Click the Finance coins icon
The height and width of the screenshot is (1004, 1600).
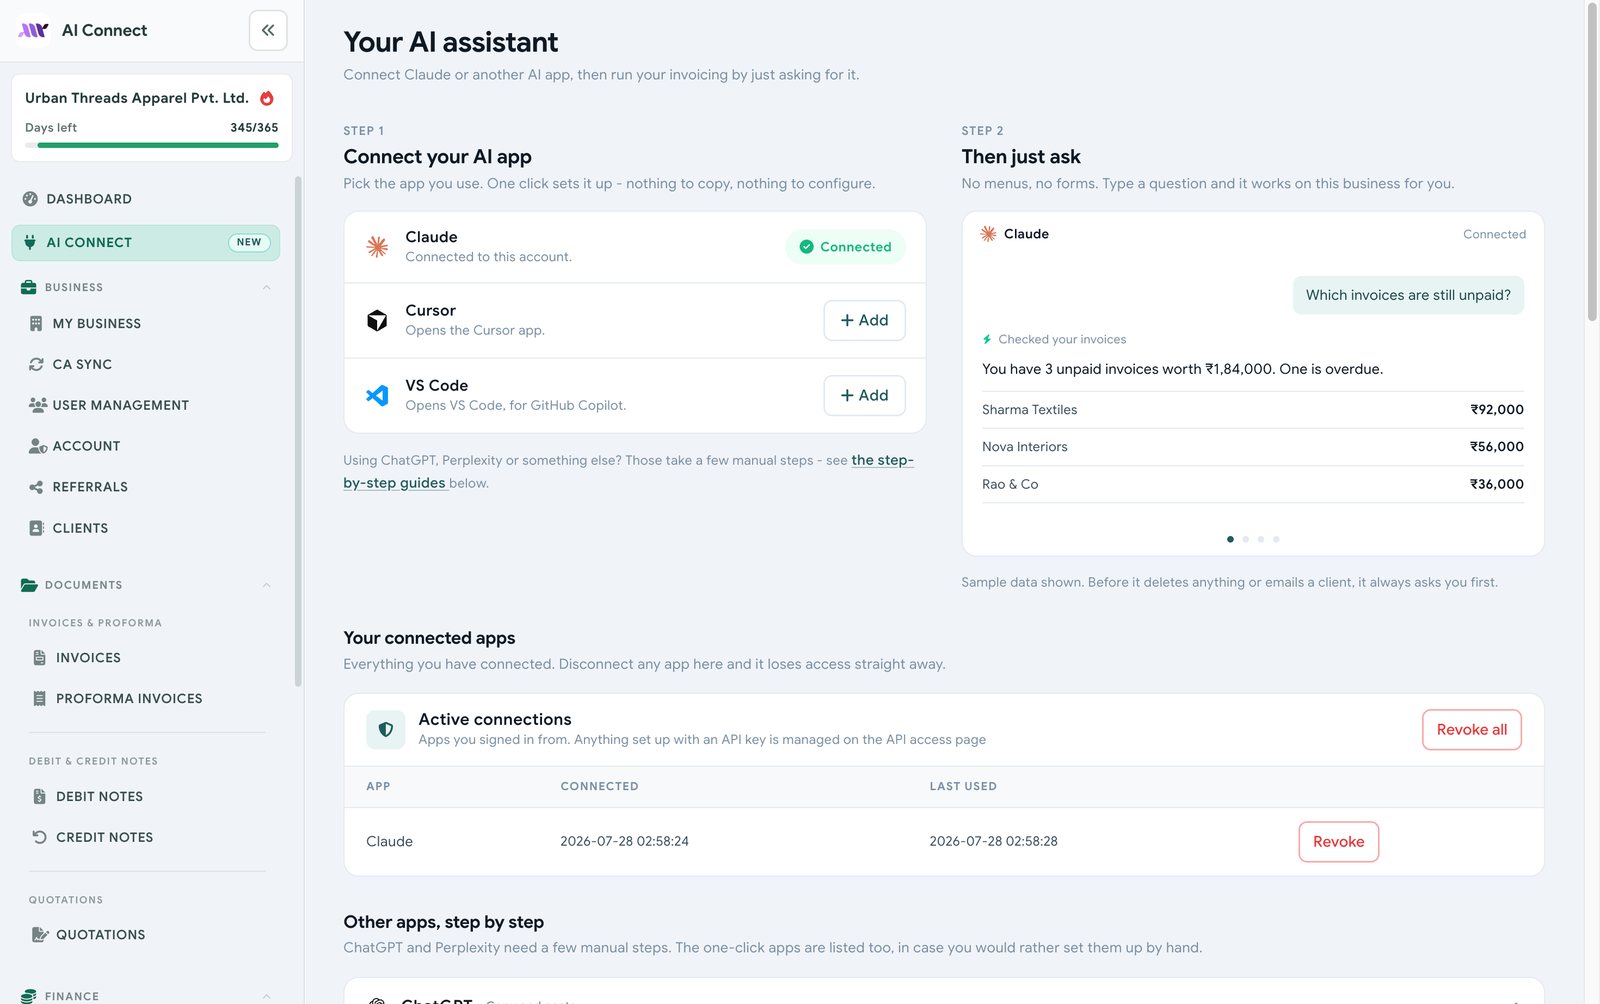coord(29,996)
